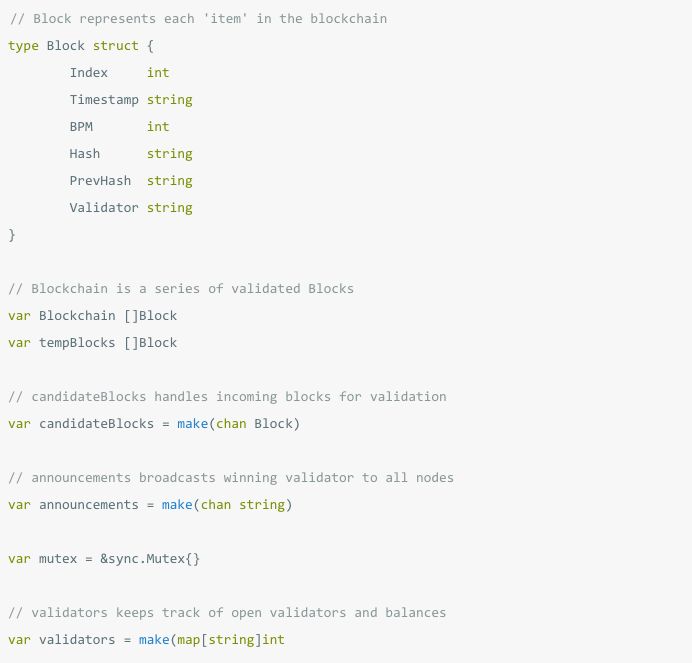
Task: Click the mutex variable name
Action: point(58,559)
